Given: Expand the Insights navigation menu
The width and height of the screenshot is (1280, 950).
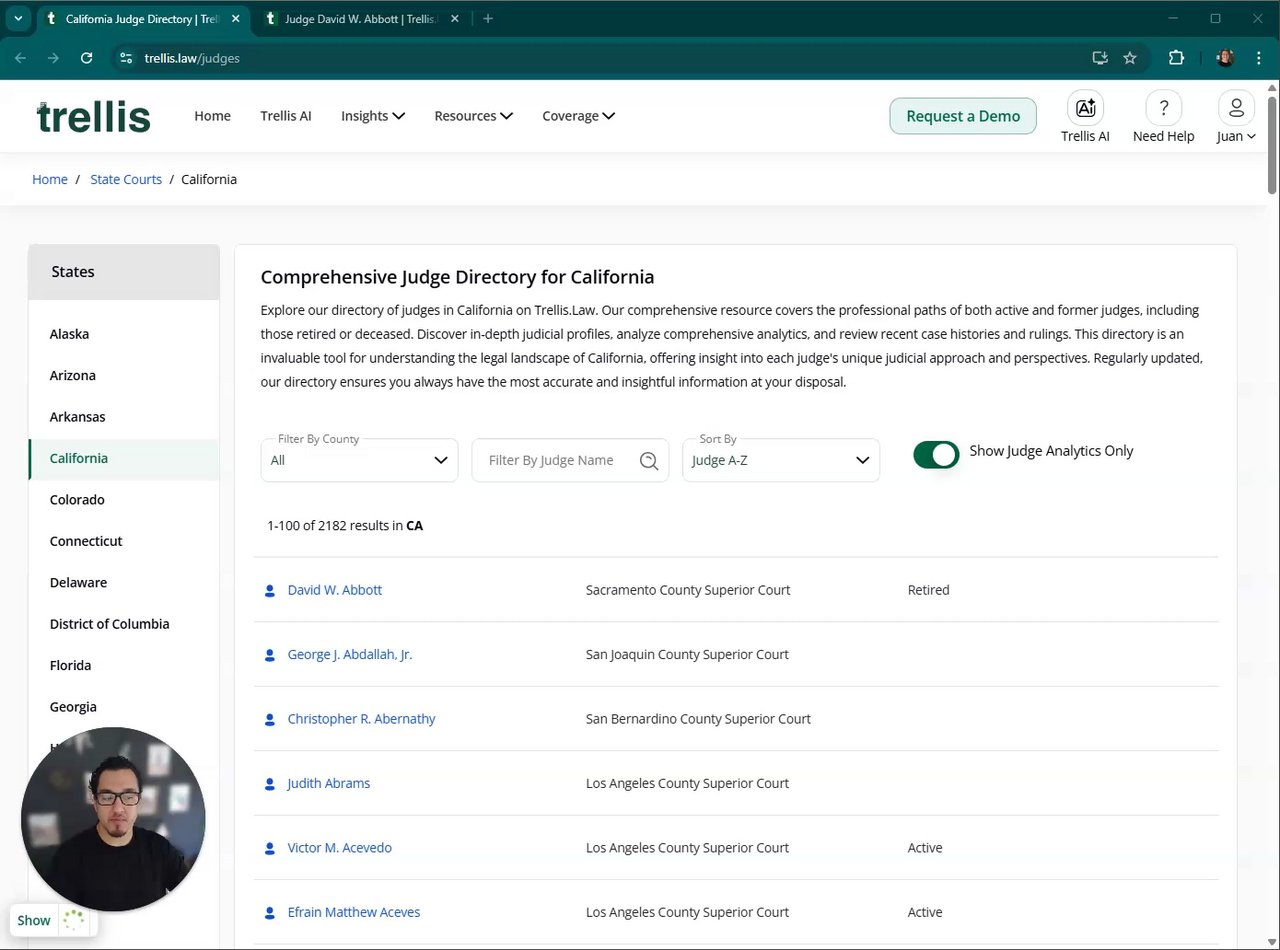Looking at the screenshot, I should tap(373, 116).
